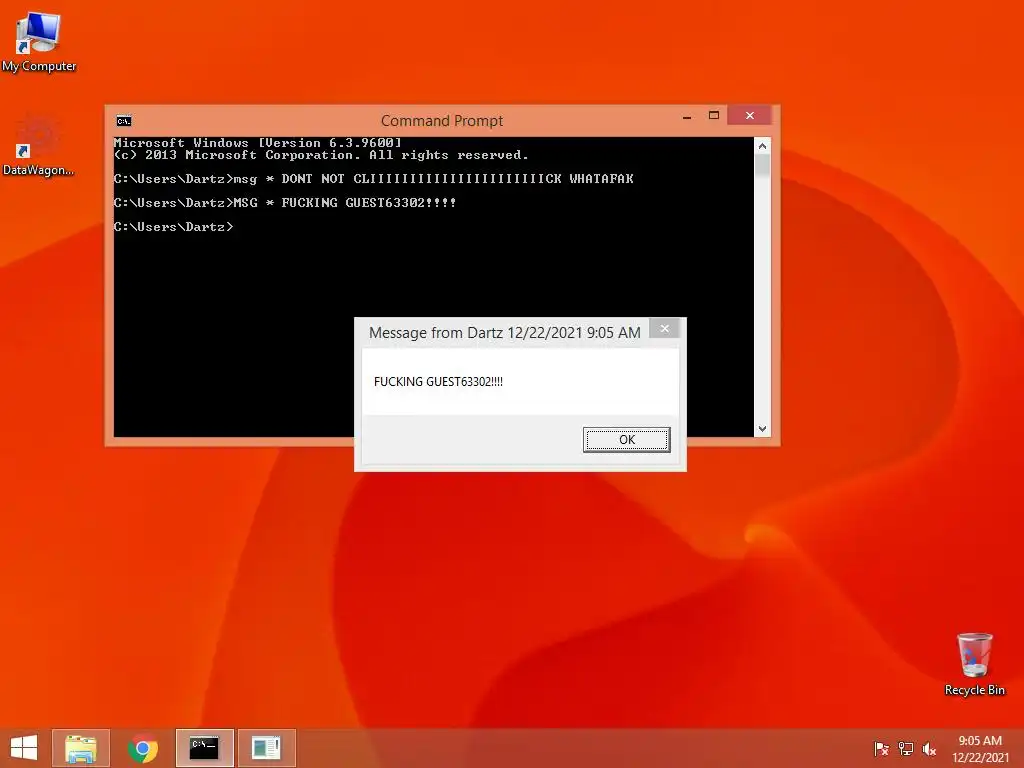Open Google Chrome from taskbar
The image size is (1024, 768).
(143, 748)
